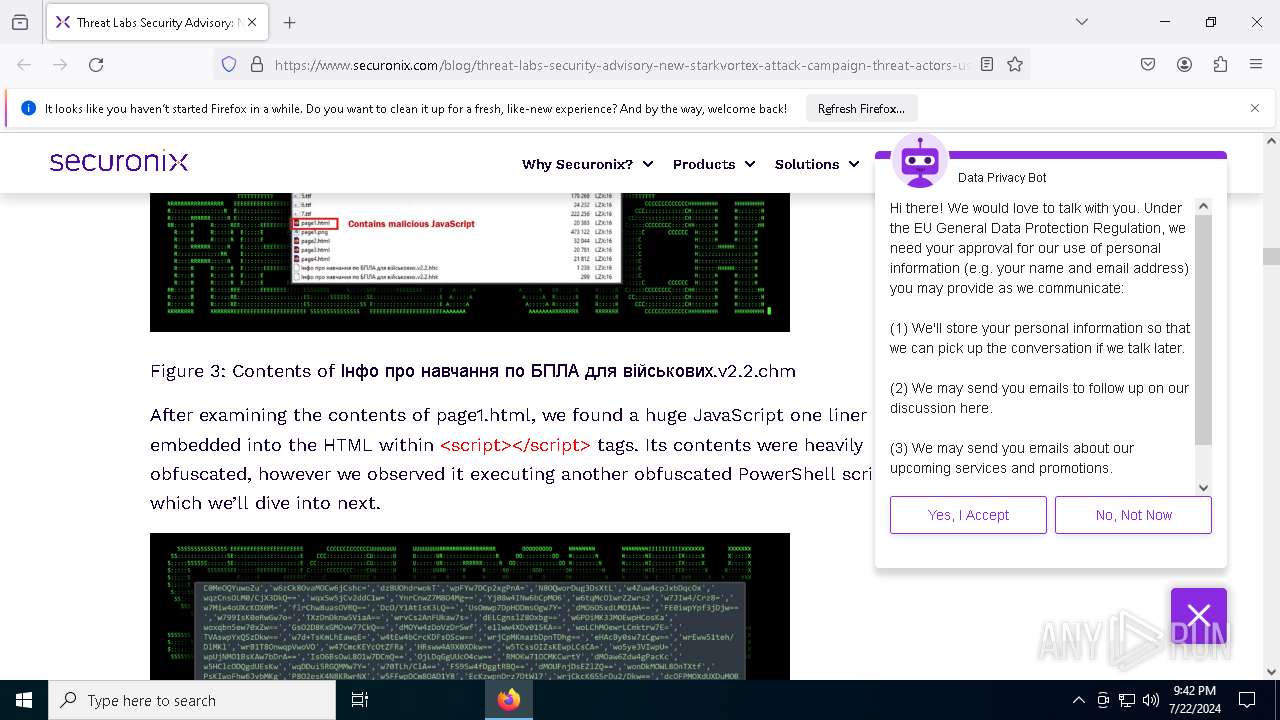
Task: Open the extensions puzzle icon
Action: [1220, 64]
